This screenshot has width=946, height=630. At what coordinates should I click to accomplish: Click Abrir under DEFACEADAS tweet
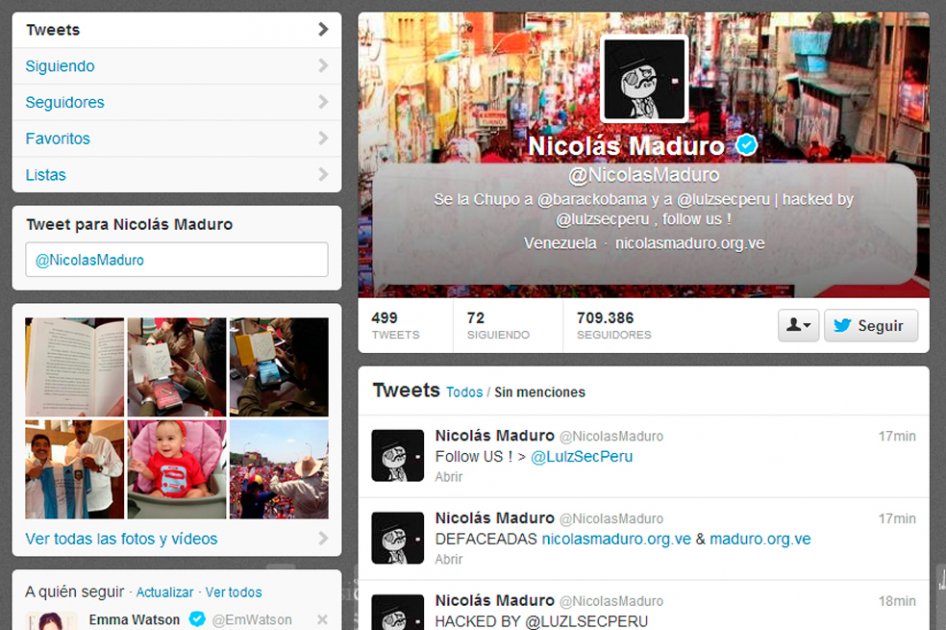click(448, 559)
